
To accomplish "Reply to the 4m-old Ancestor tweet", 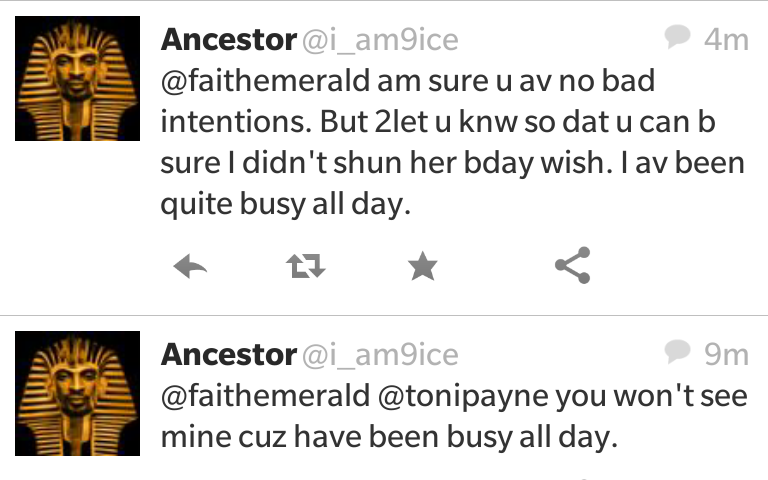I will click(190, 266).
